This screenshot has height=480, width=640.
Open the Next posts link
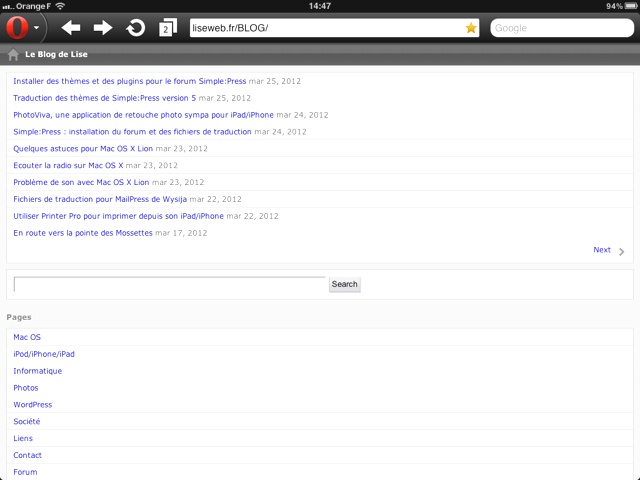[x=601, y=250]
